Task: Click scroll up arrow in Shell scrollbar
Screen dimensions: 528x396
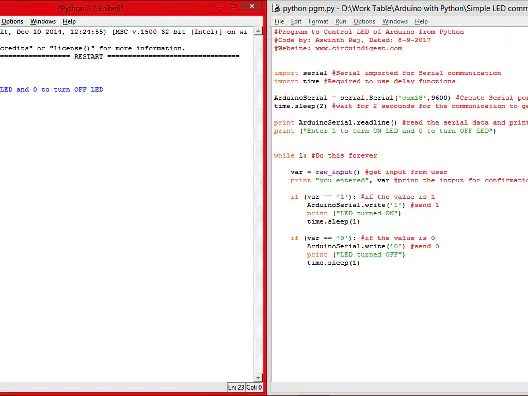Action: click(x=258, y=31)
